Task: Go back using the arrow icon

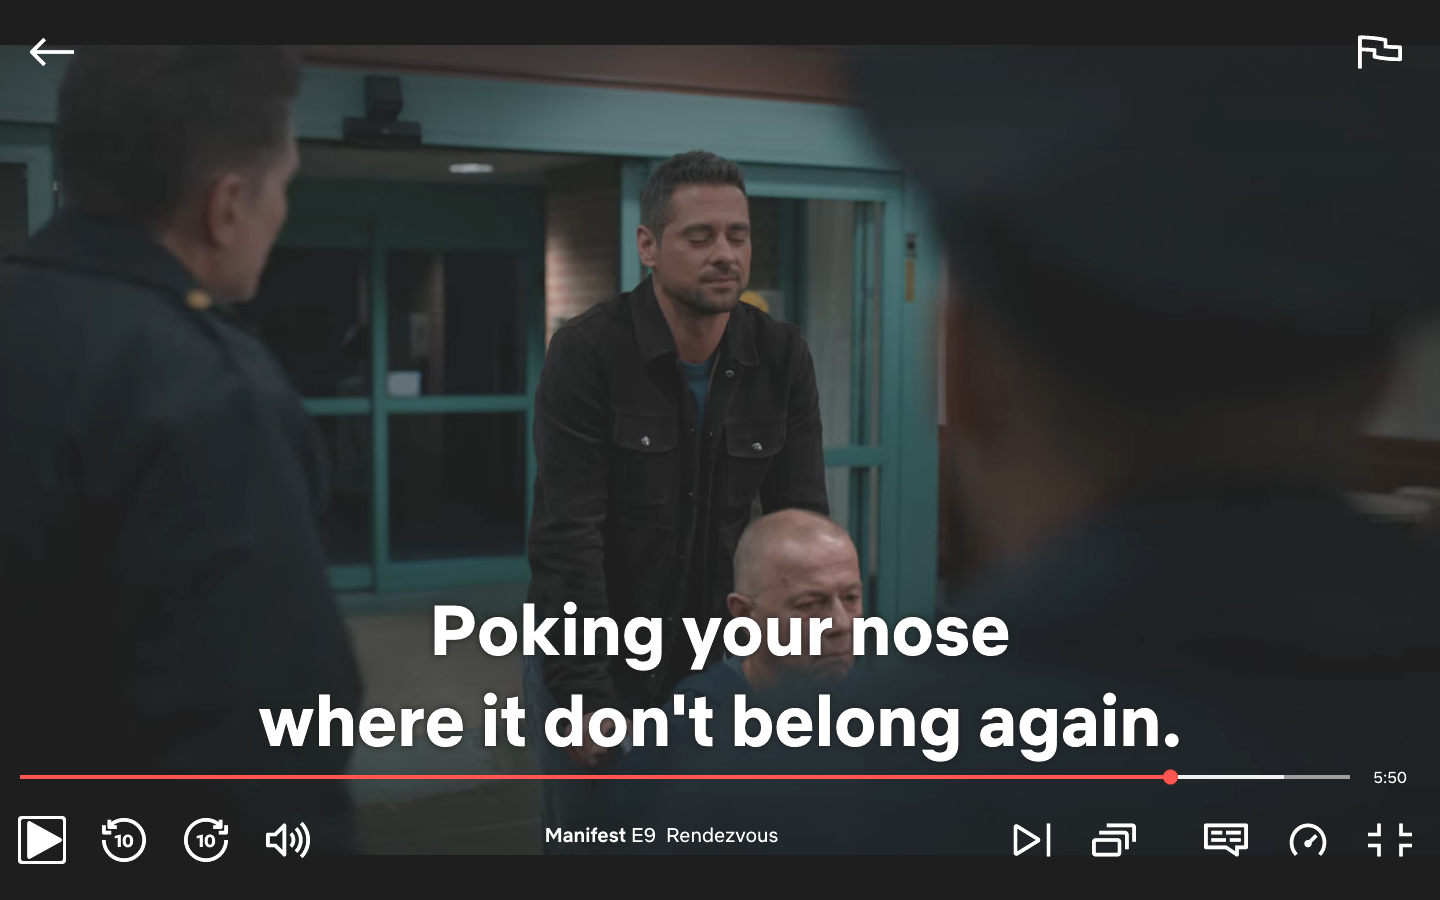Action: pyautogui.click(x=52, y=52)
